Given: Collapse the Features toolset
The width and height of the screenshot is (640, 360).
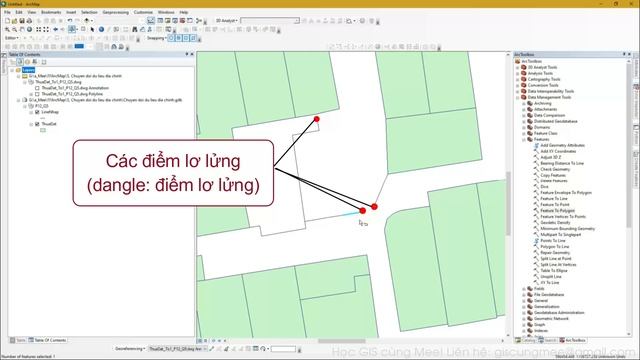Looking at the screenshot, I should click(x=524, y=140).
